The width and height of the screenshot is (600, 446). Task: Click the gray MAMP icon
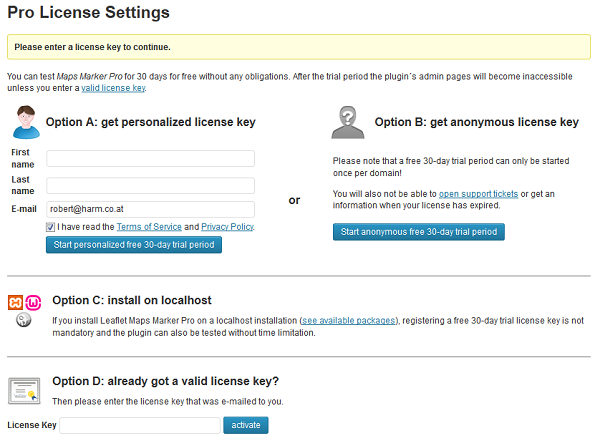tap(23, 320)
